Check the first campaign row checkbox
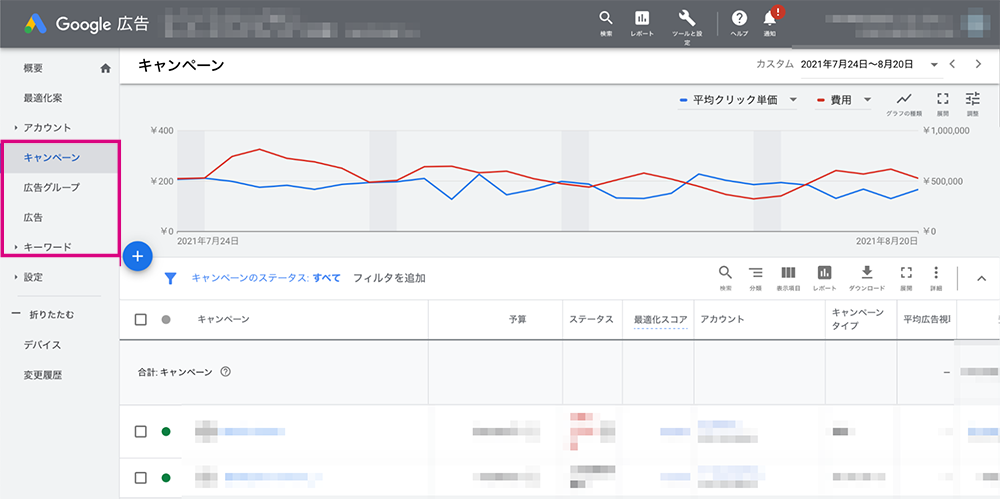The width and height of the screenshot is (1000, 499). 141,432
